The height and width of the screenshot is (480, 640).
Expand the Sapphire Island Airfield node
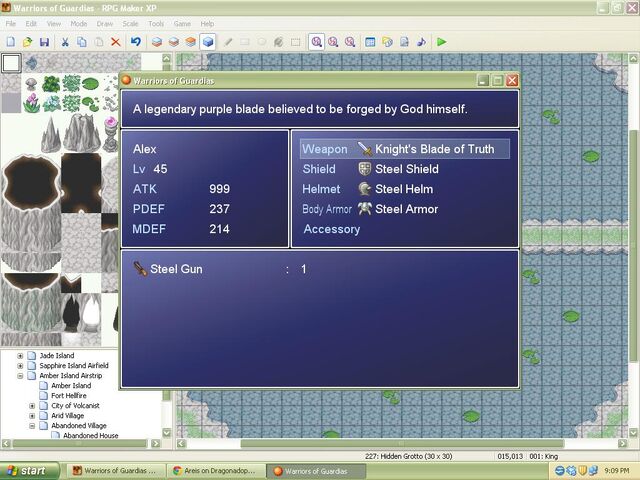[x=20, y=366]
